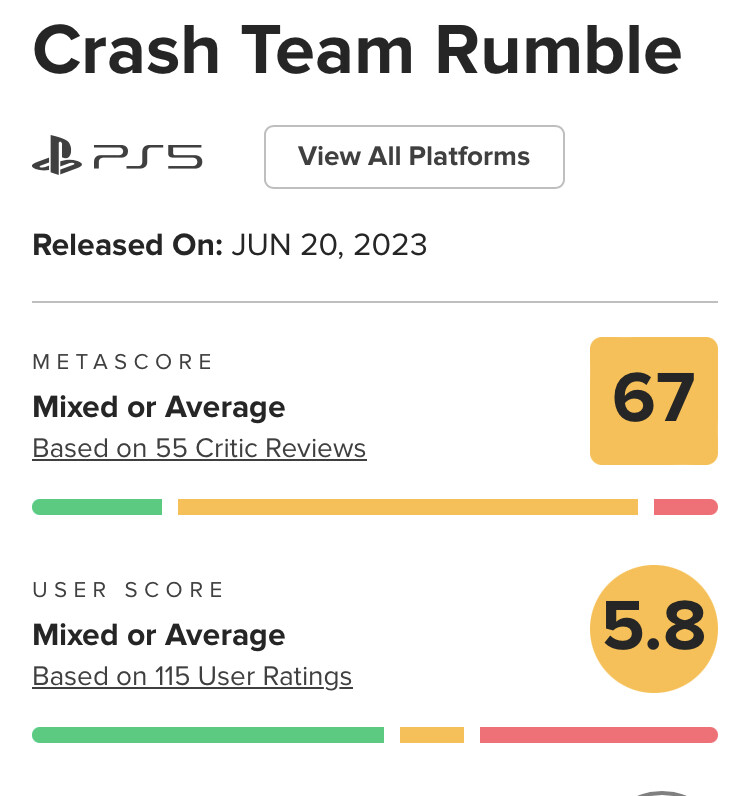Open the Based on 55 Critic Reviews link
This screenshot has height=796, width=750.
tap(199, 448)
